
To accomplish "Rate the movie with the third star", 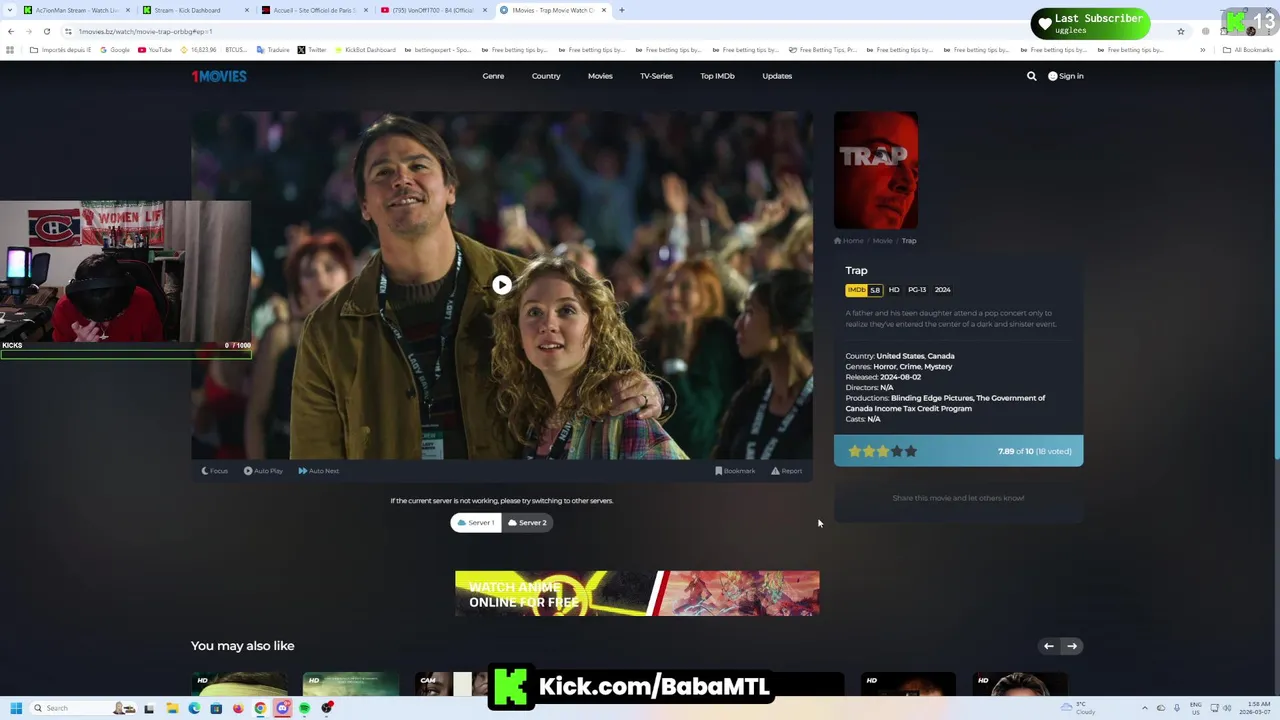I will click(x=883, y=451).
